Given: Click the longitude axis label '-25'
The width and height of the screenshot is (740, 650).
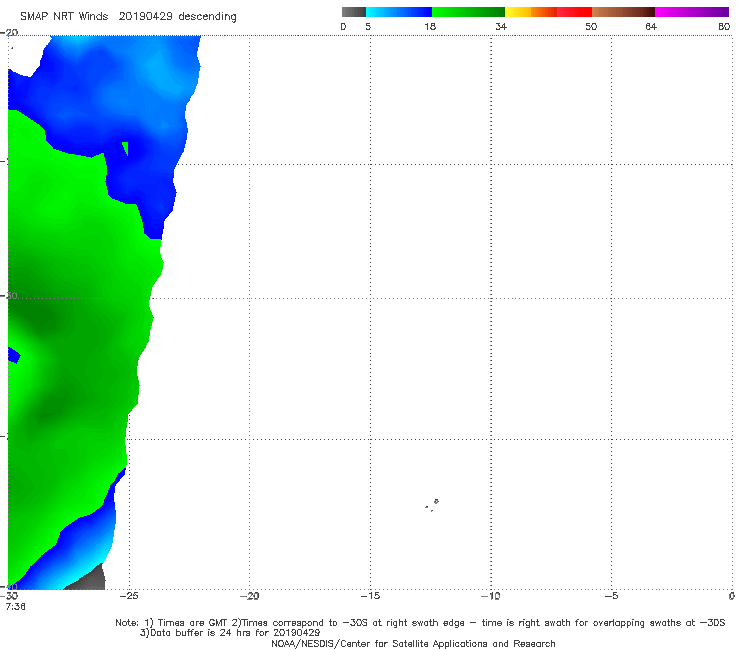Looking at the screenshot, I should pyautogui.click(x=129, y=596).
